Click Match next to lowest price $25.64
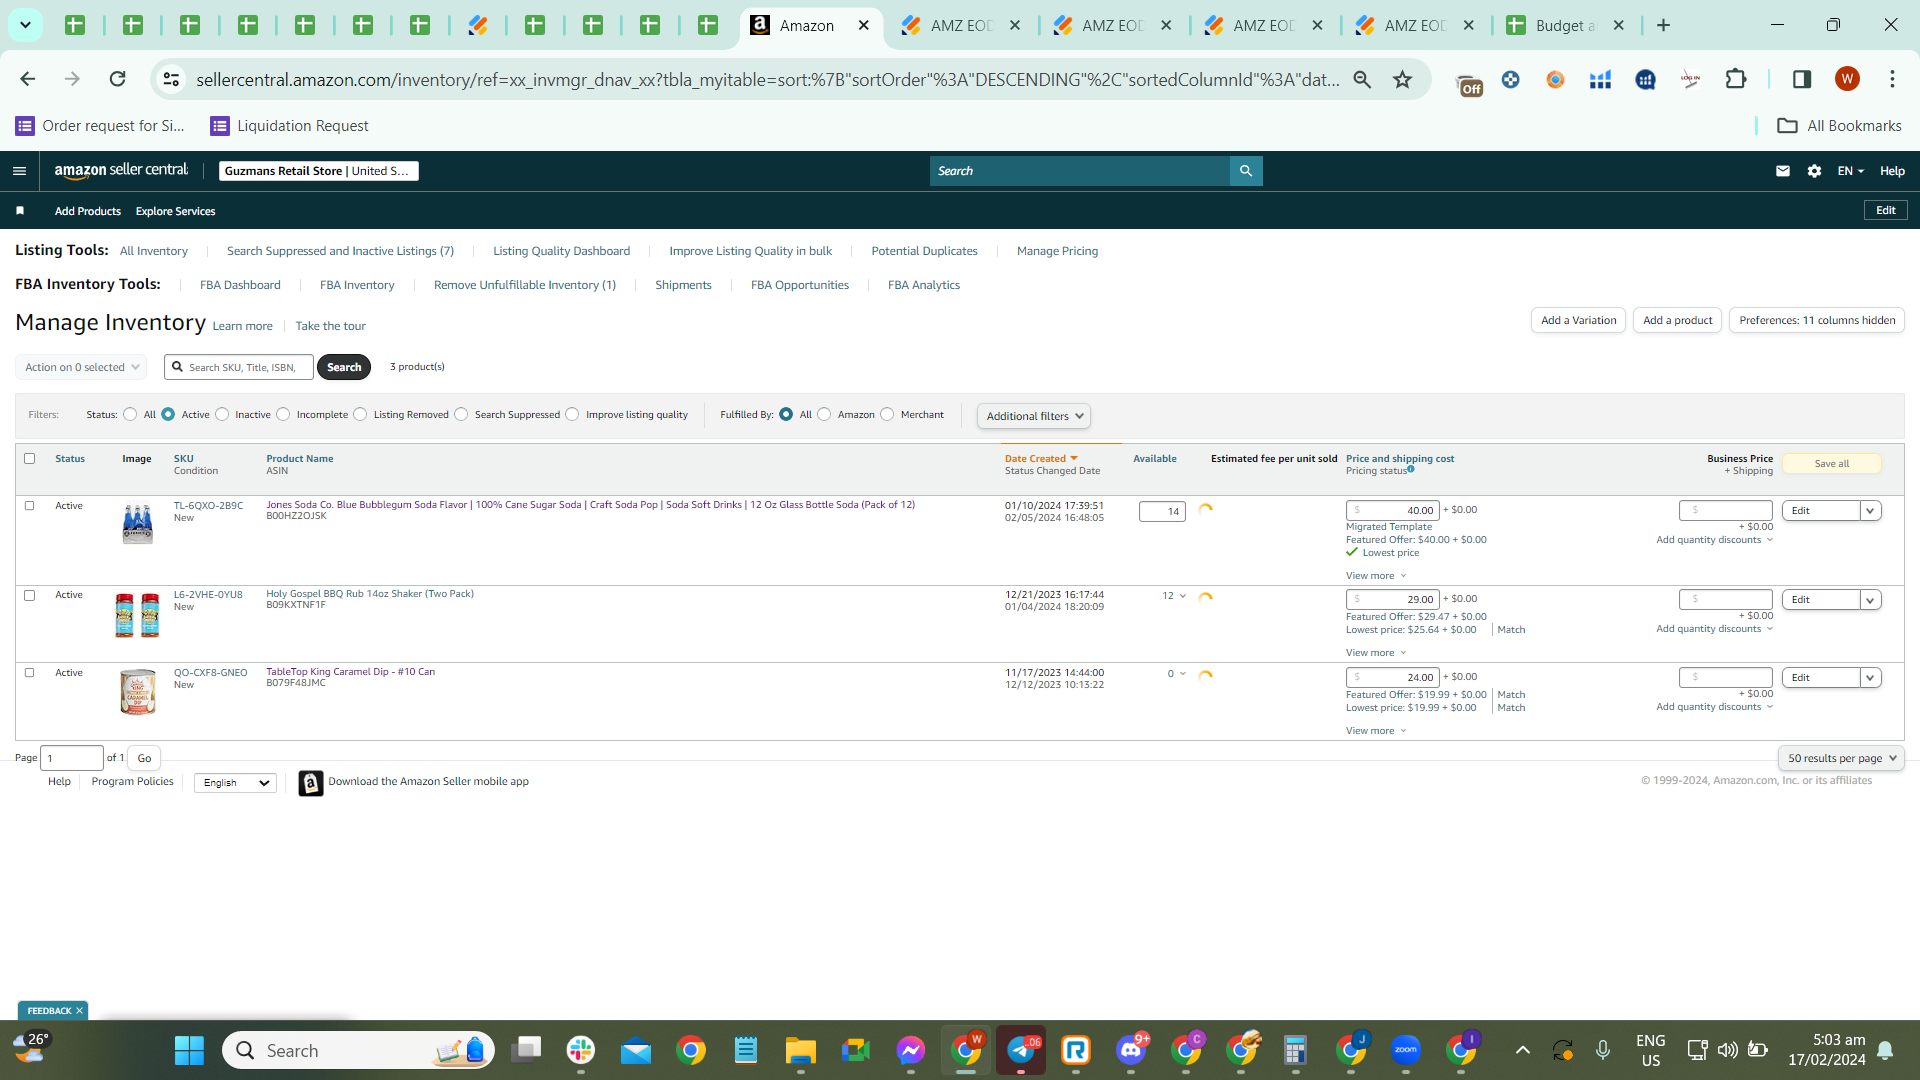Image resolution: width=1920 pixels, height=1080 pixels. 1511,630
